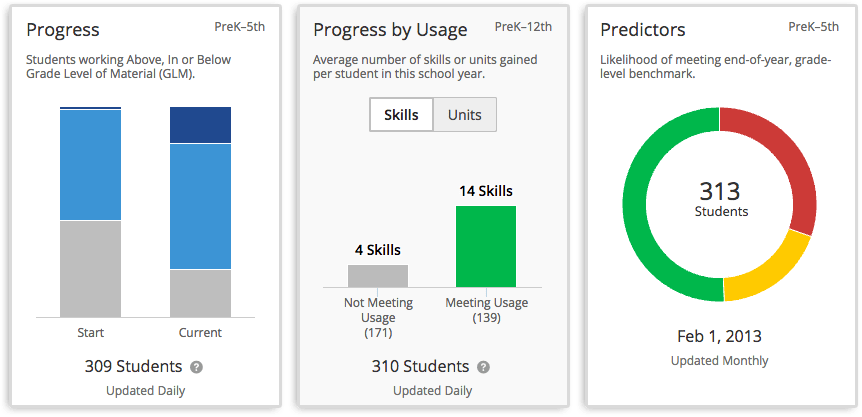Click help icon next to 309 Students

pyautogui.click(x=197, y=367)
